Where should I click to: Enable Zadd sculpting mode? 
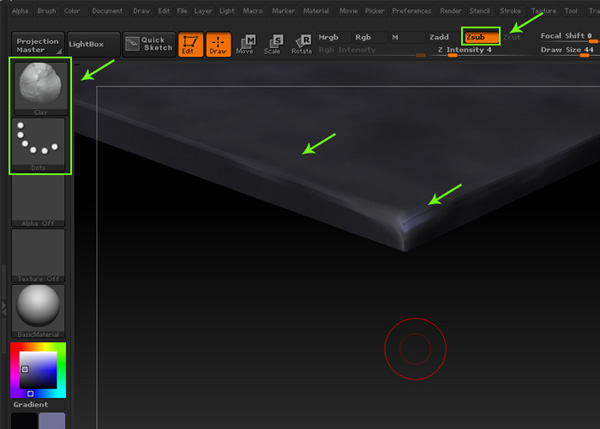pyautogui.click(x=439, y=37)
